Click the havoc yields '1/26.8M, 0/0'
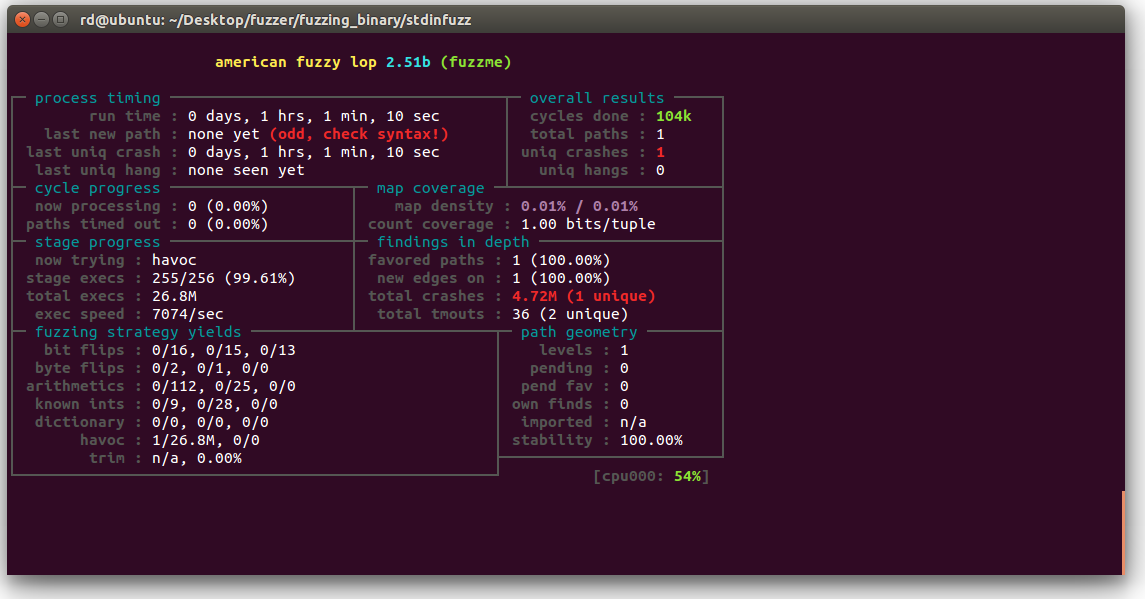This screenshot has width=1145, height=599. [206, 440]
